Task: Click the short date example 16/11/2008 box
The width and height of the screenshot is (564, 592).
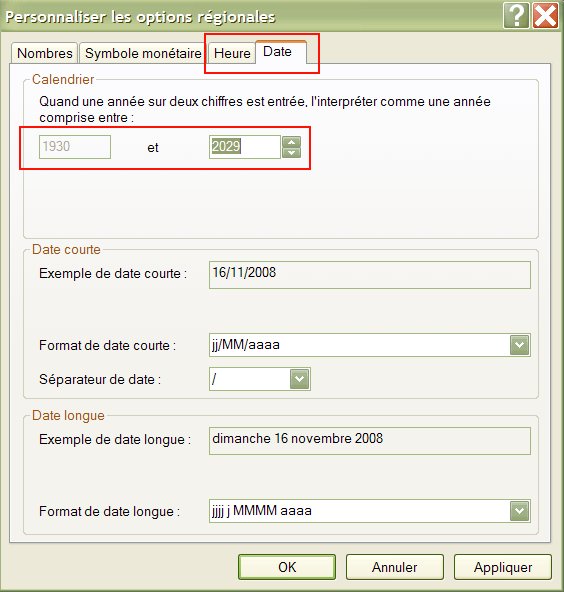Action: (370, 275)
